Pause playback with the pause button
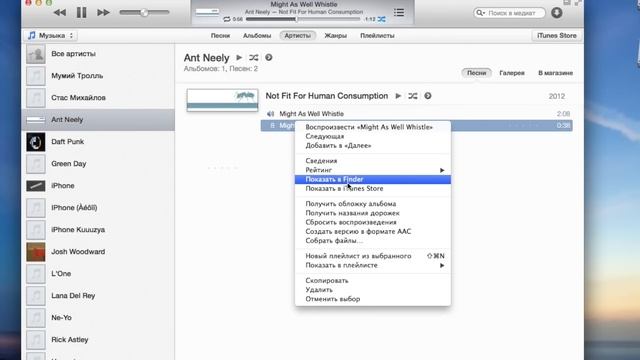Screen dimensions: 640x360 81,13
